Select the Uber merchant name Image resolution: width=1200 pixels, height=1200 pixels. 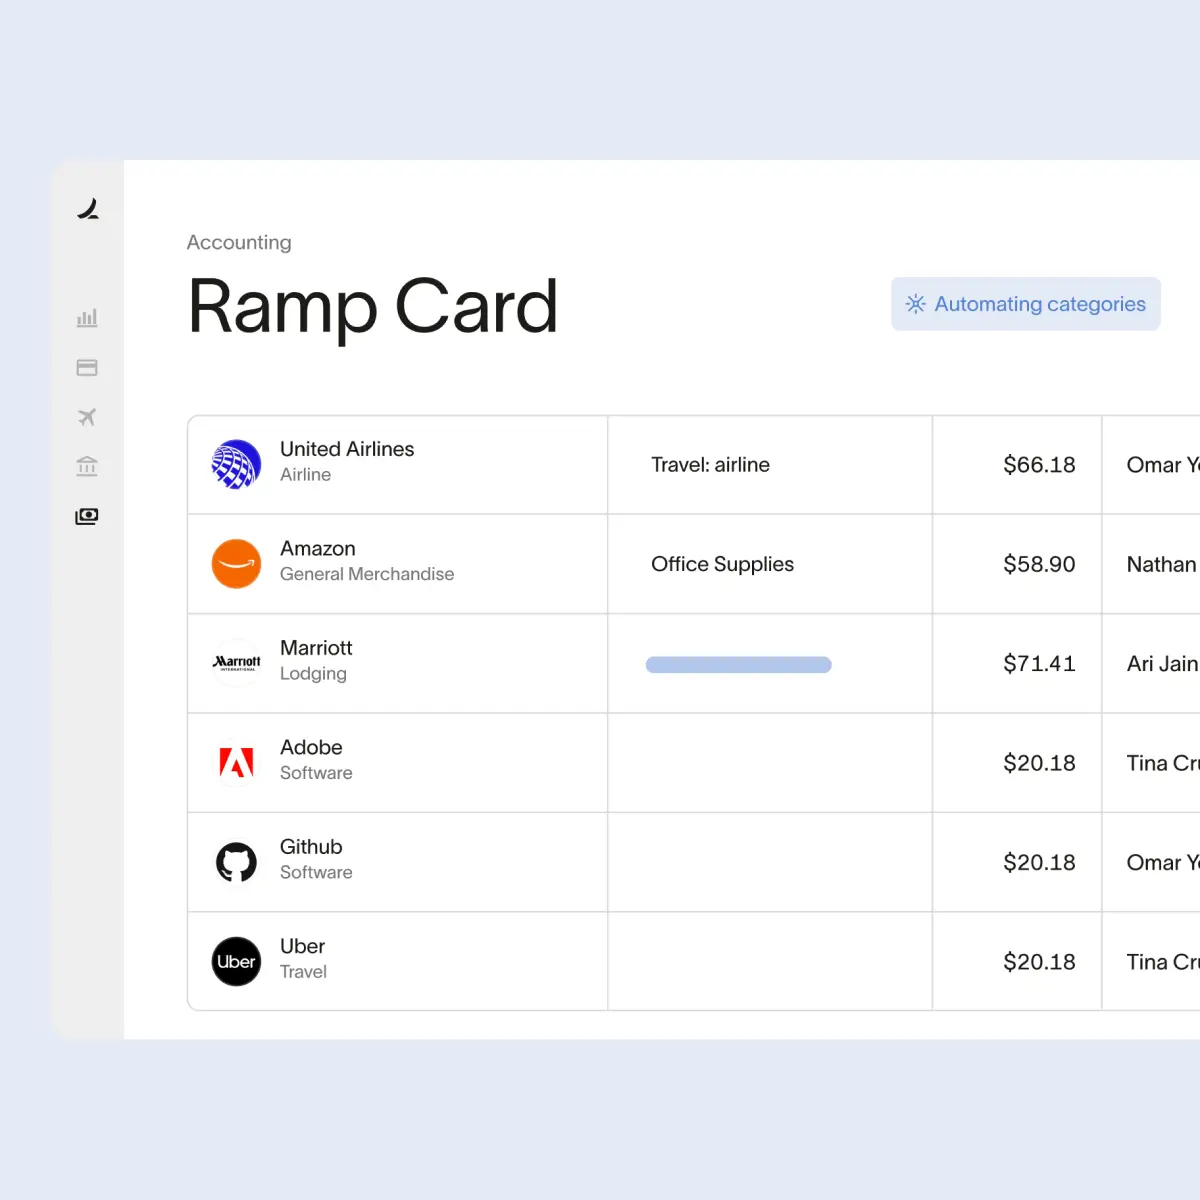point(302,946)
